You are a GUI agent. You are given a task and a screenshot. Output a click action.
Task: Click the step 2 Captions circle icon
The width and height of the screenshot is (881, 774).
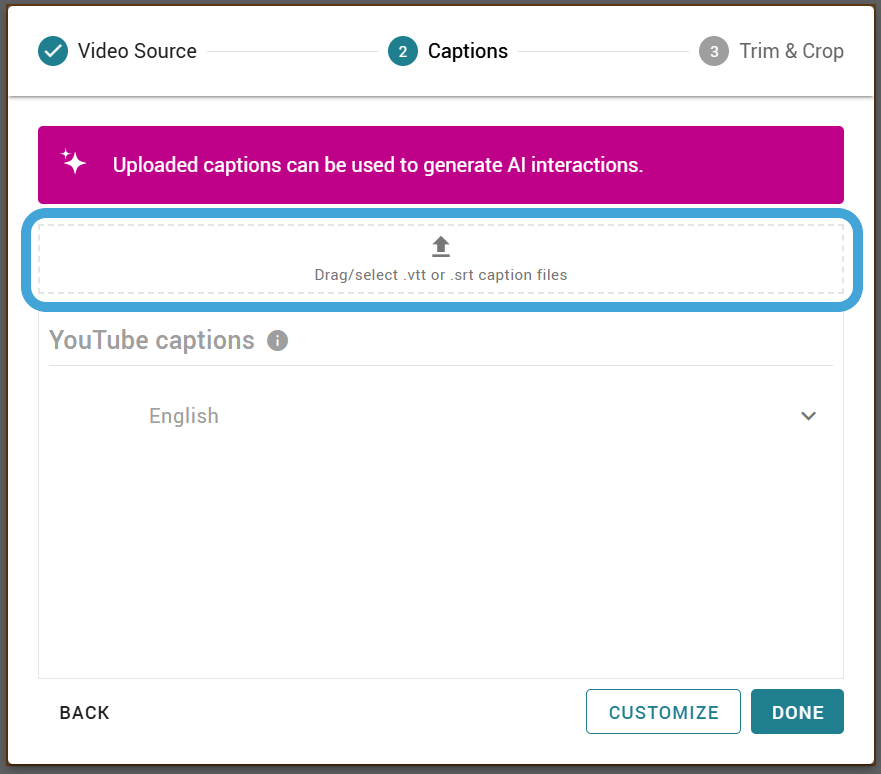pyautogui.click(x=403, y=51)
